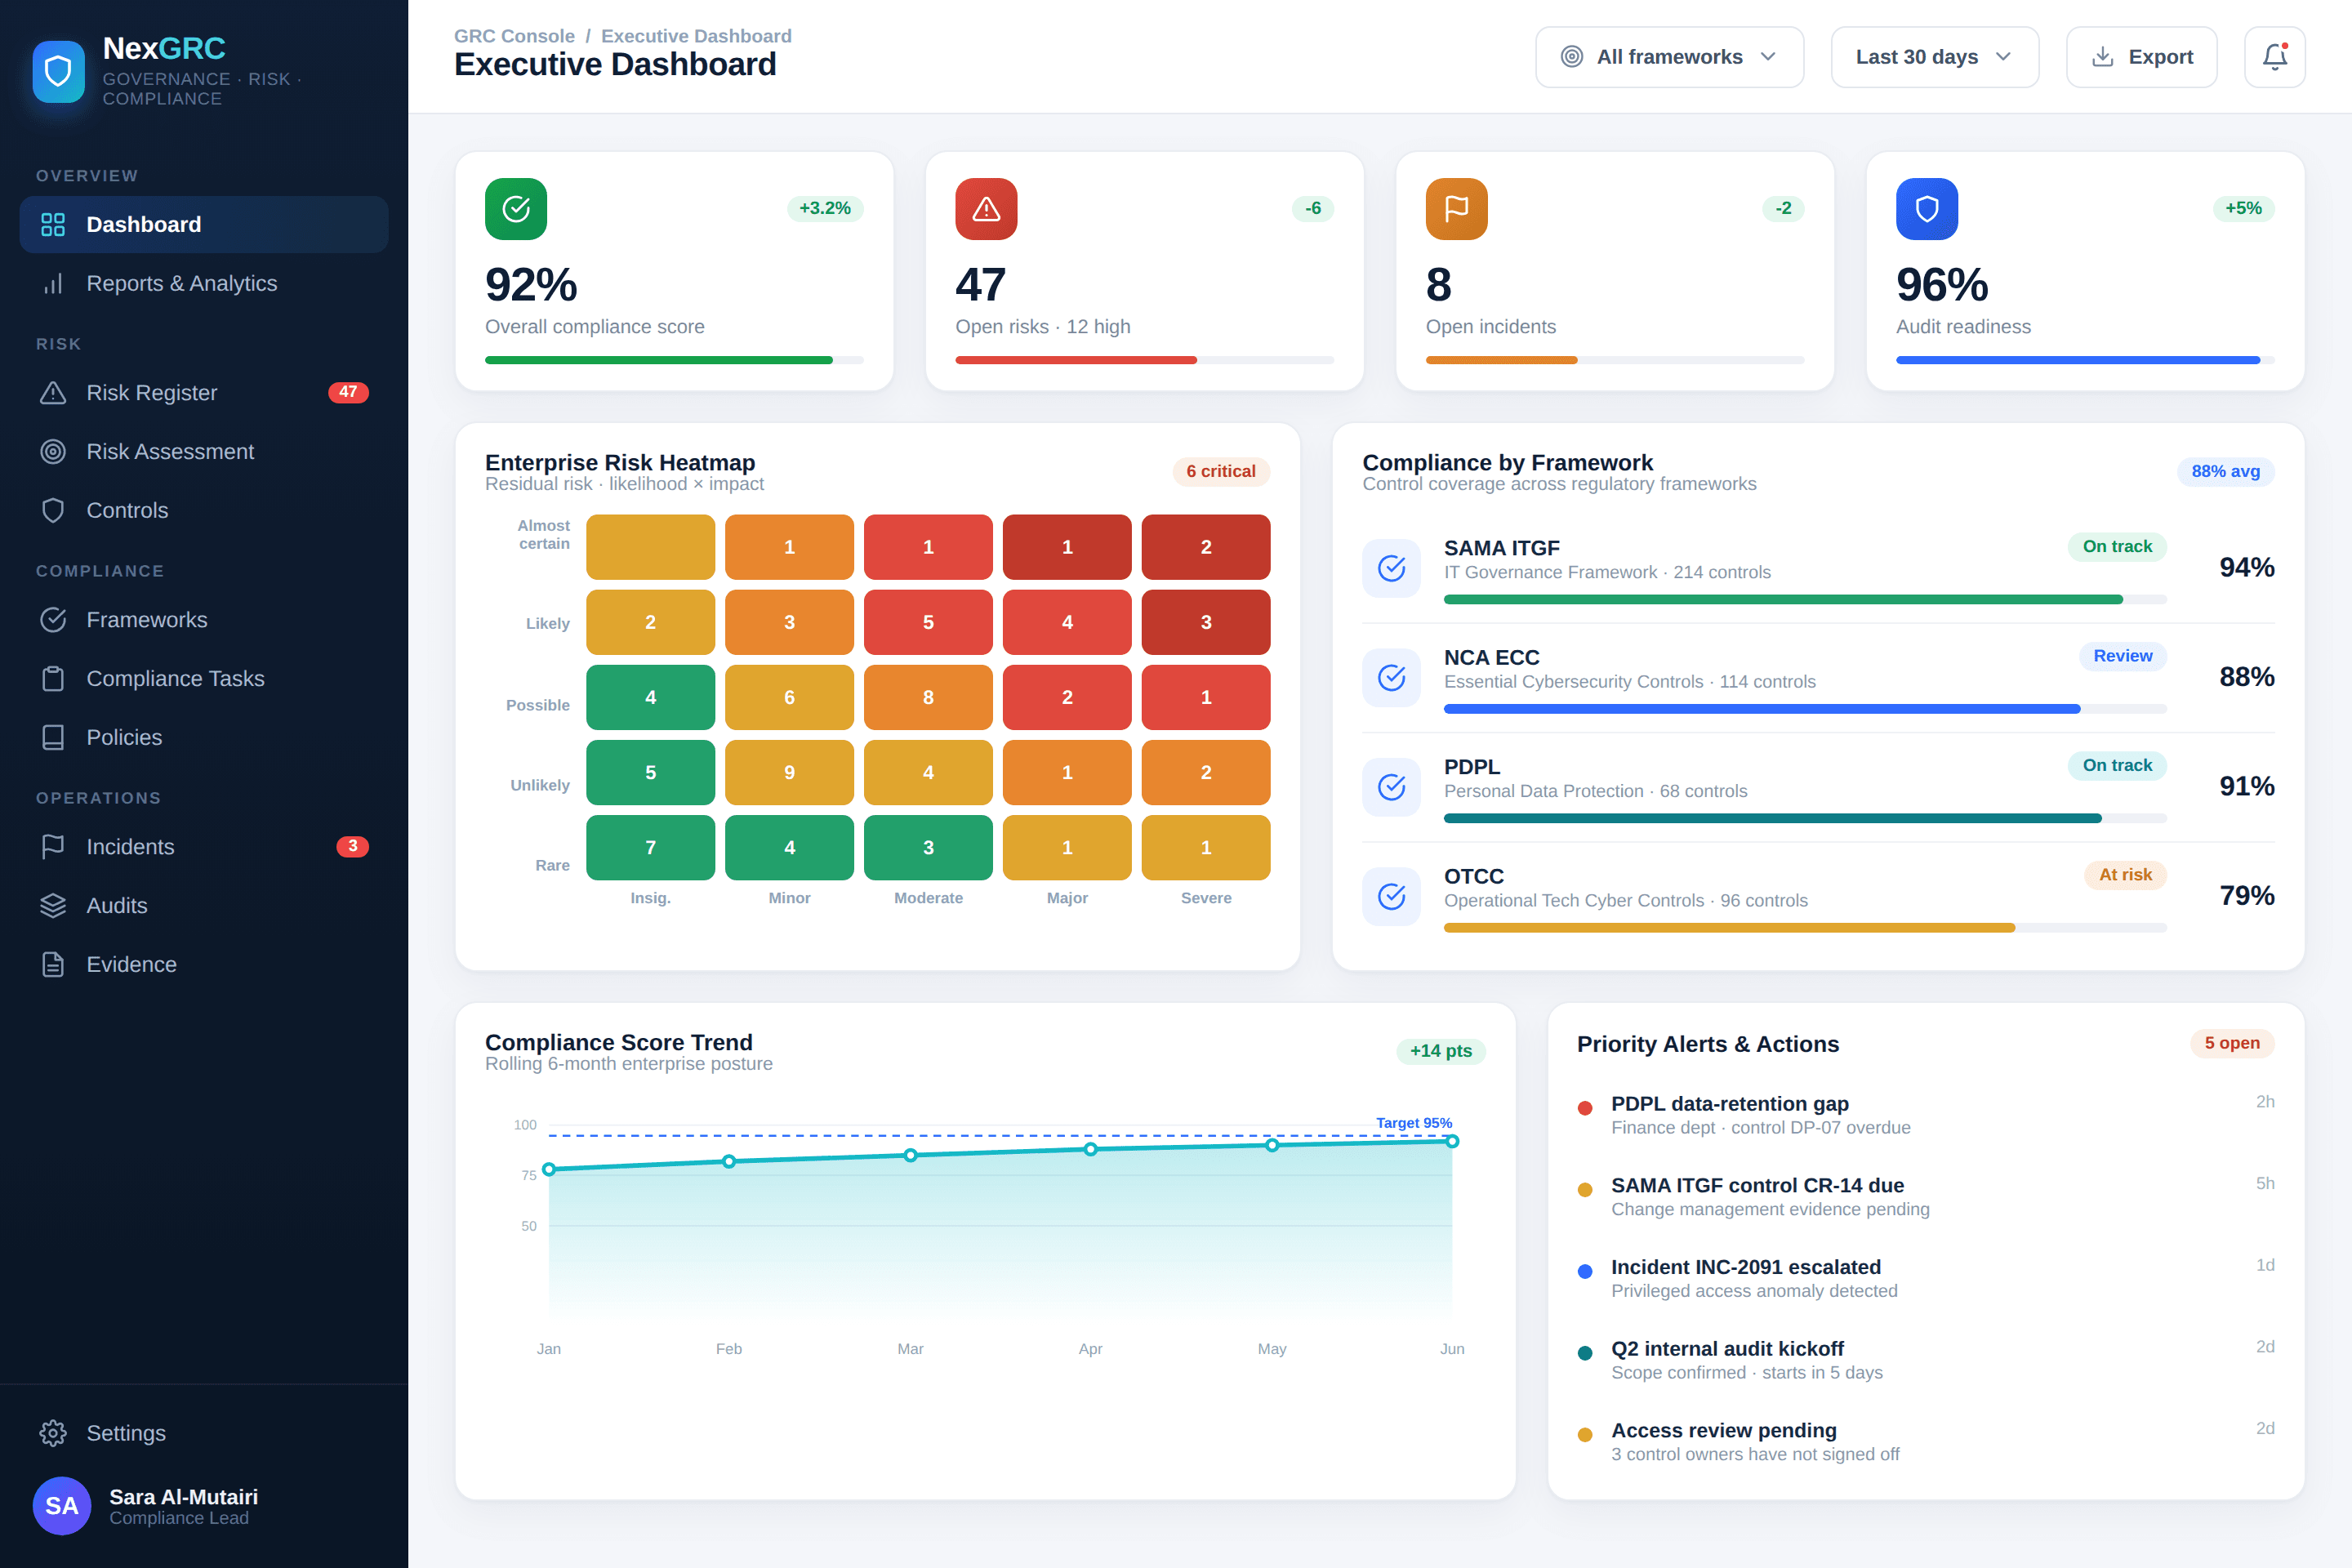The image size is (2352, 1568).
Task: Open Sara Al-Mutairi user profile
Action: click(204, 1505)
